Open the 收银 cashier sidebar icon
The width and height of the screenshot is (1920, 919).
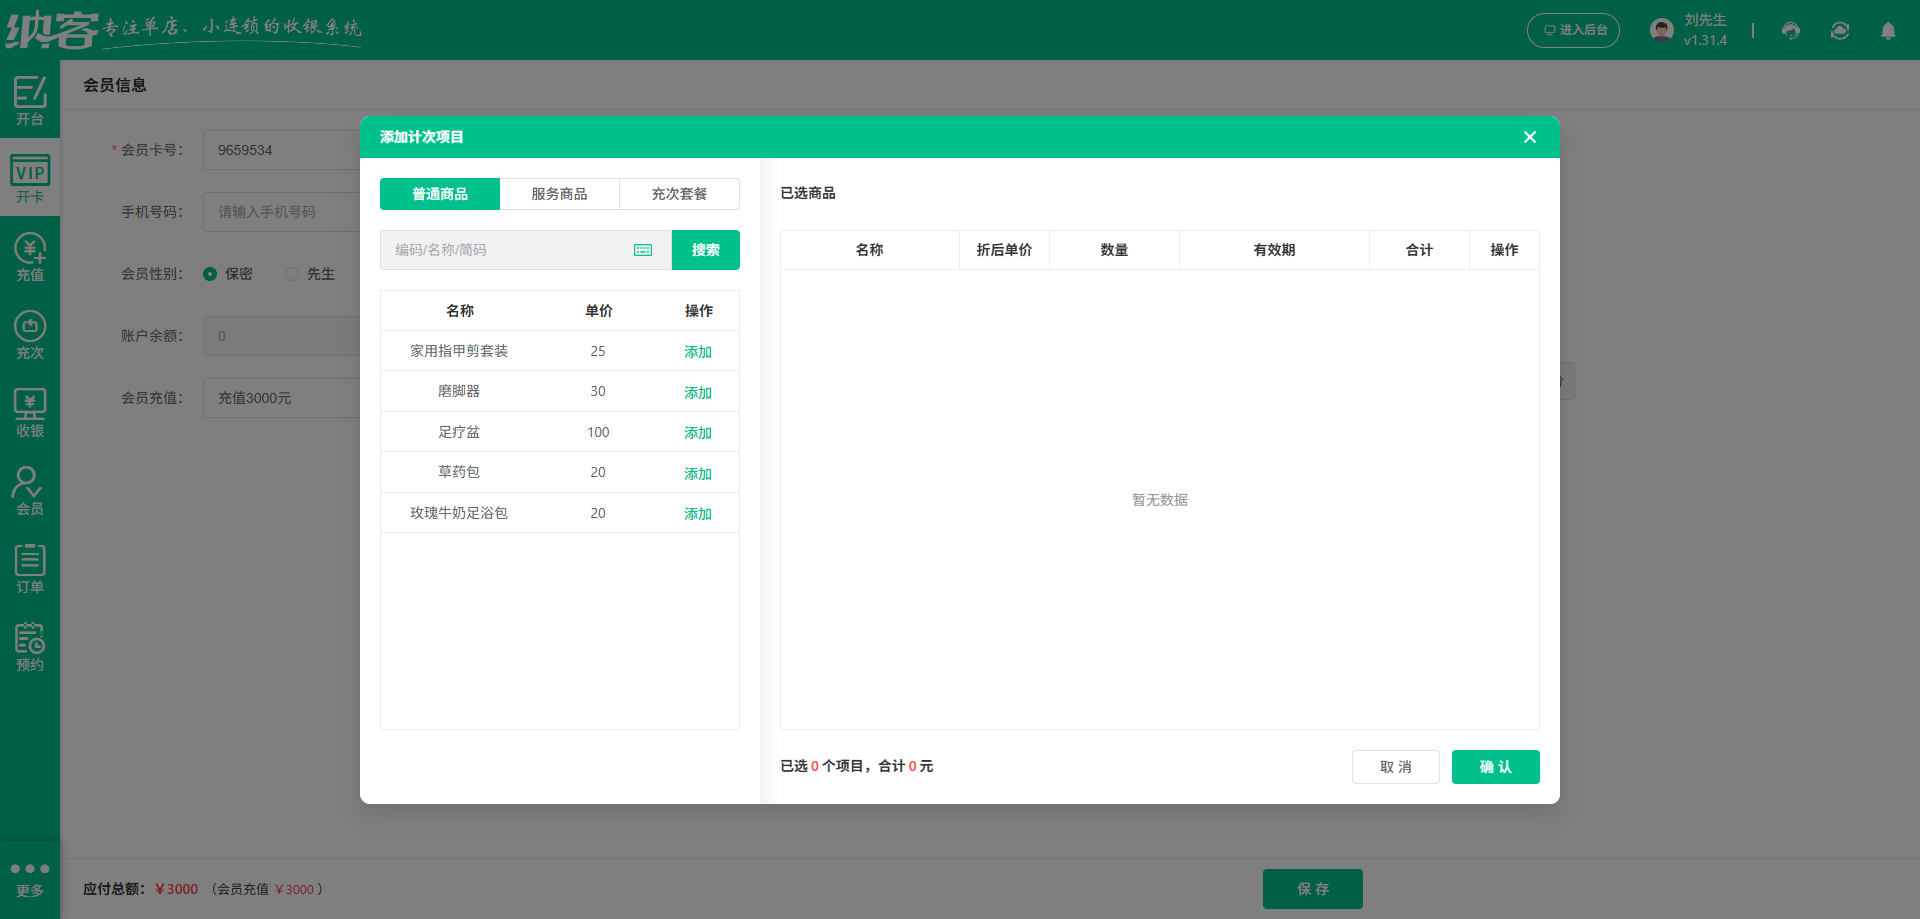tap(30, 411)
